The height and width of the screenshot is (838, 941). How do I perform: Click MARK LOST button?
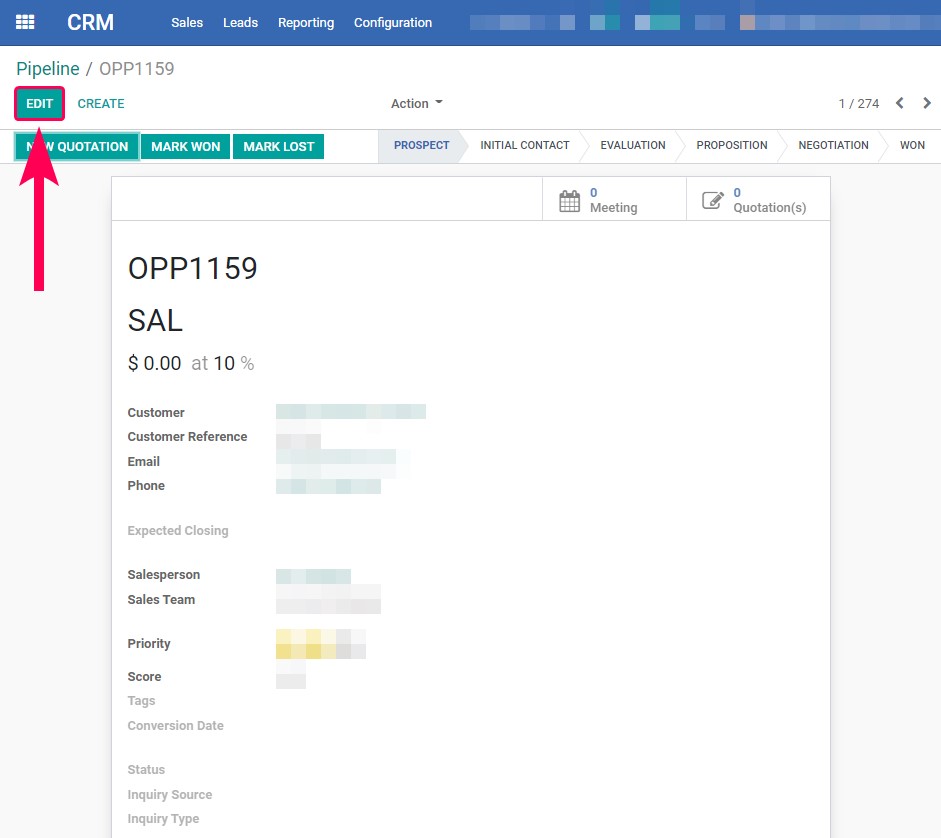[x=278, y=146]
